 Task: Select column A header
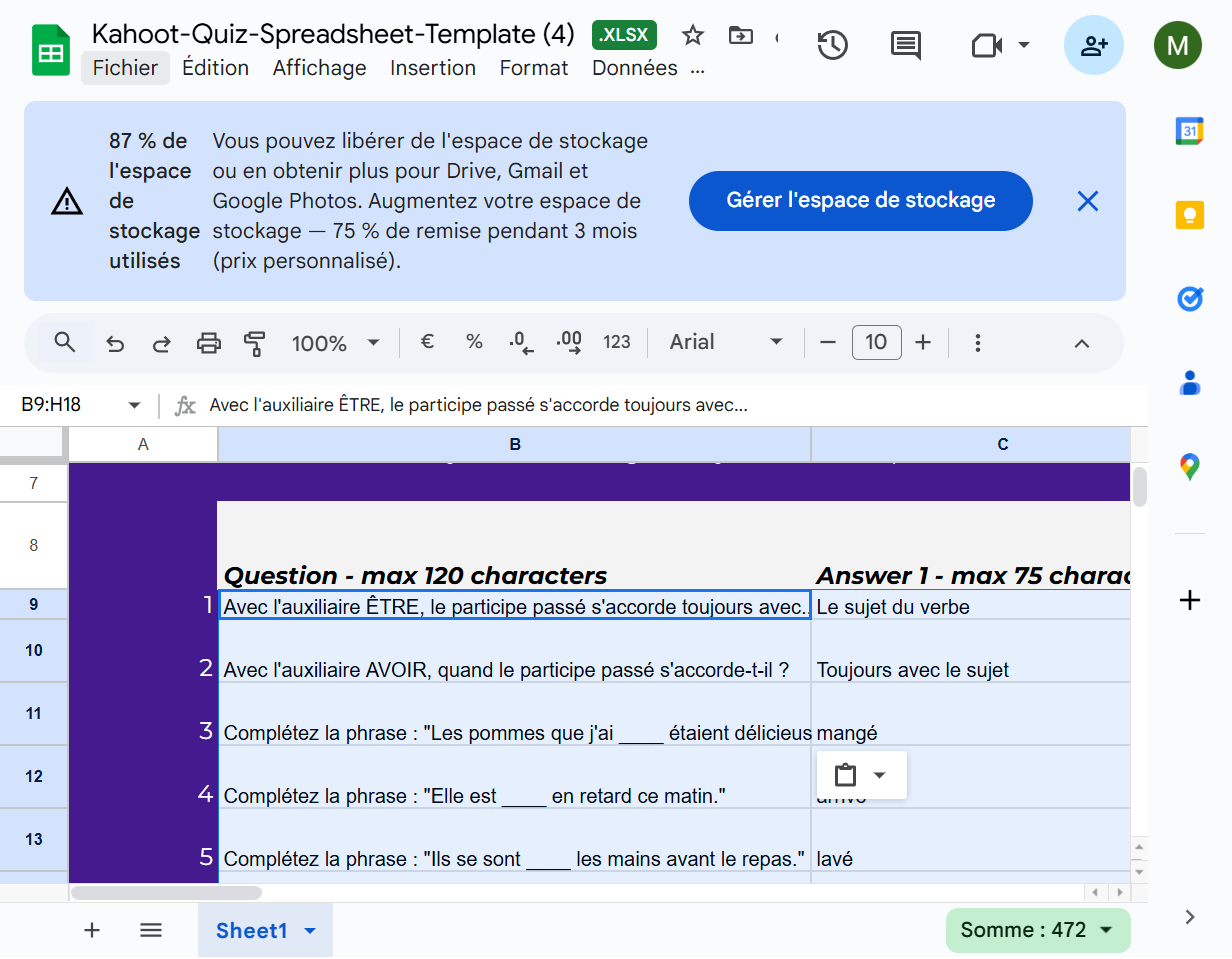pyautogui.click(x=143, y=444)
